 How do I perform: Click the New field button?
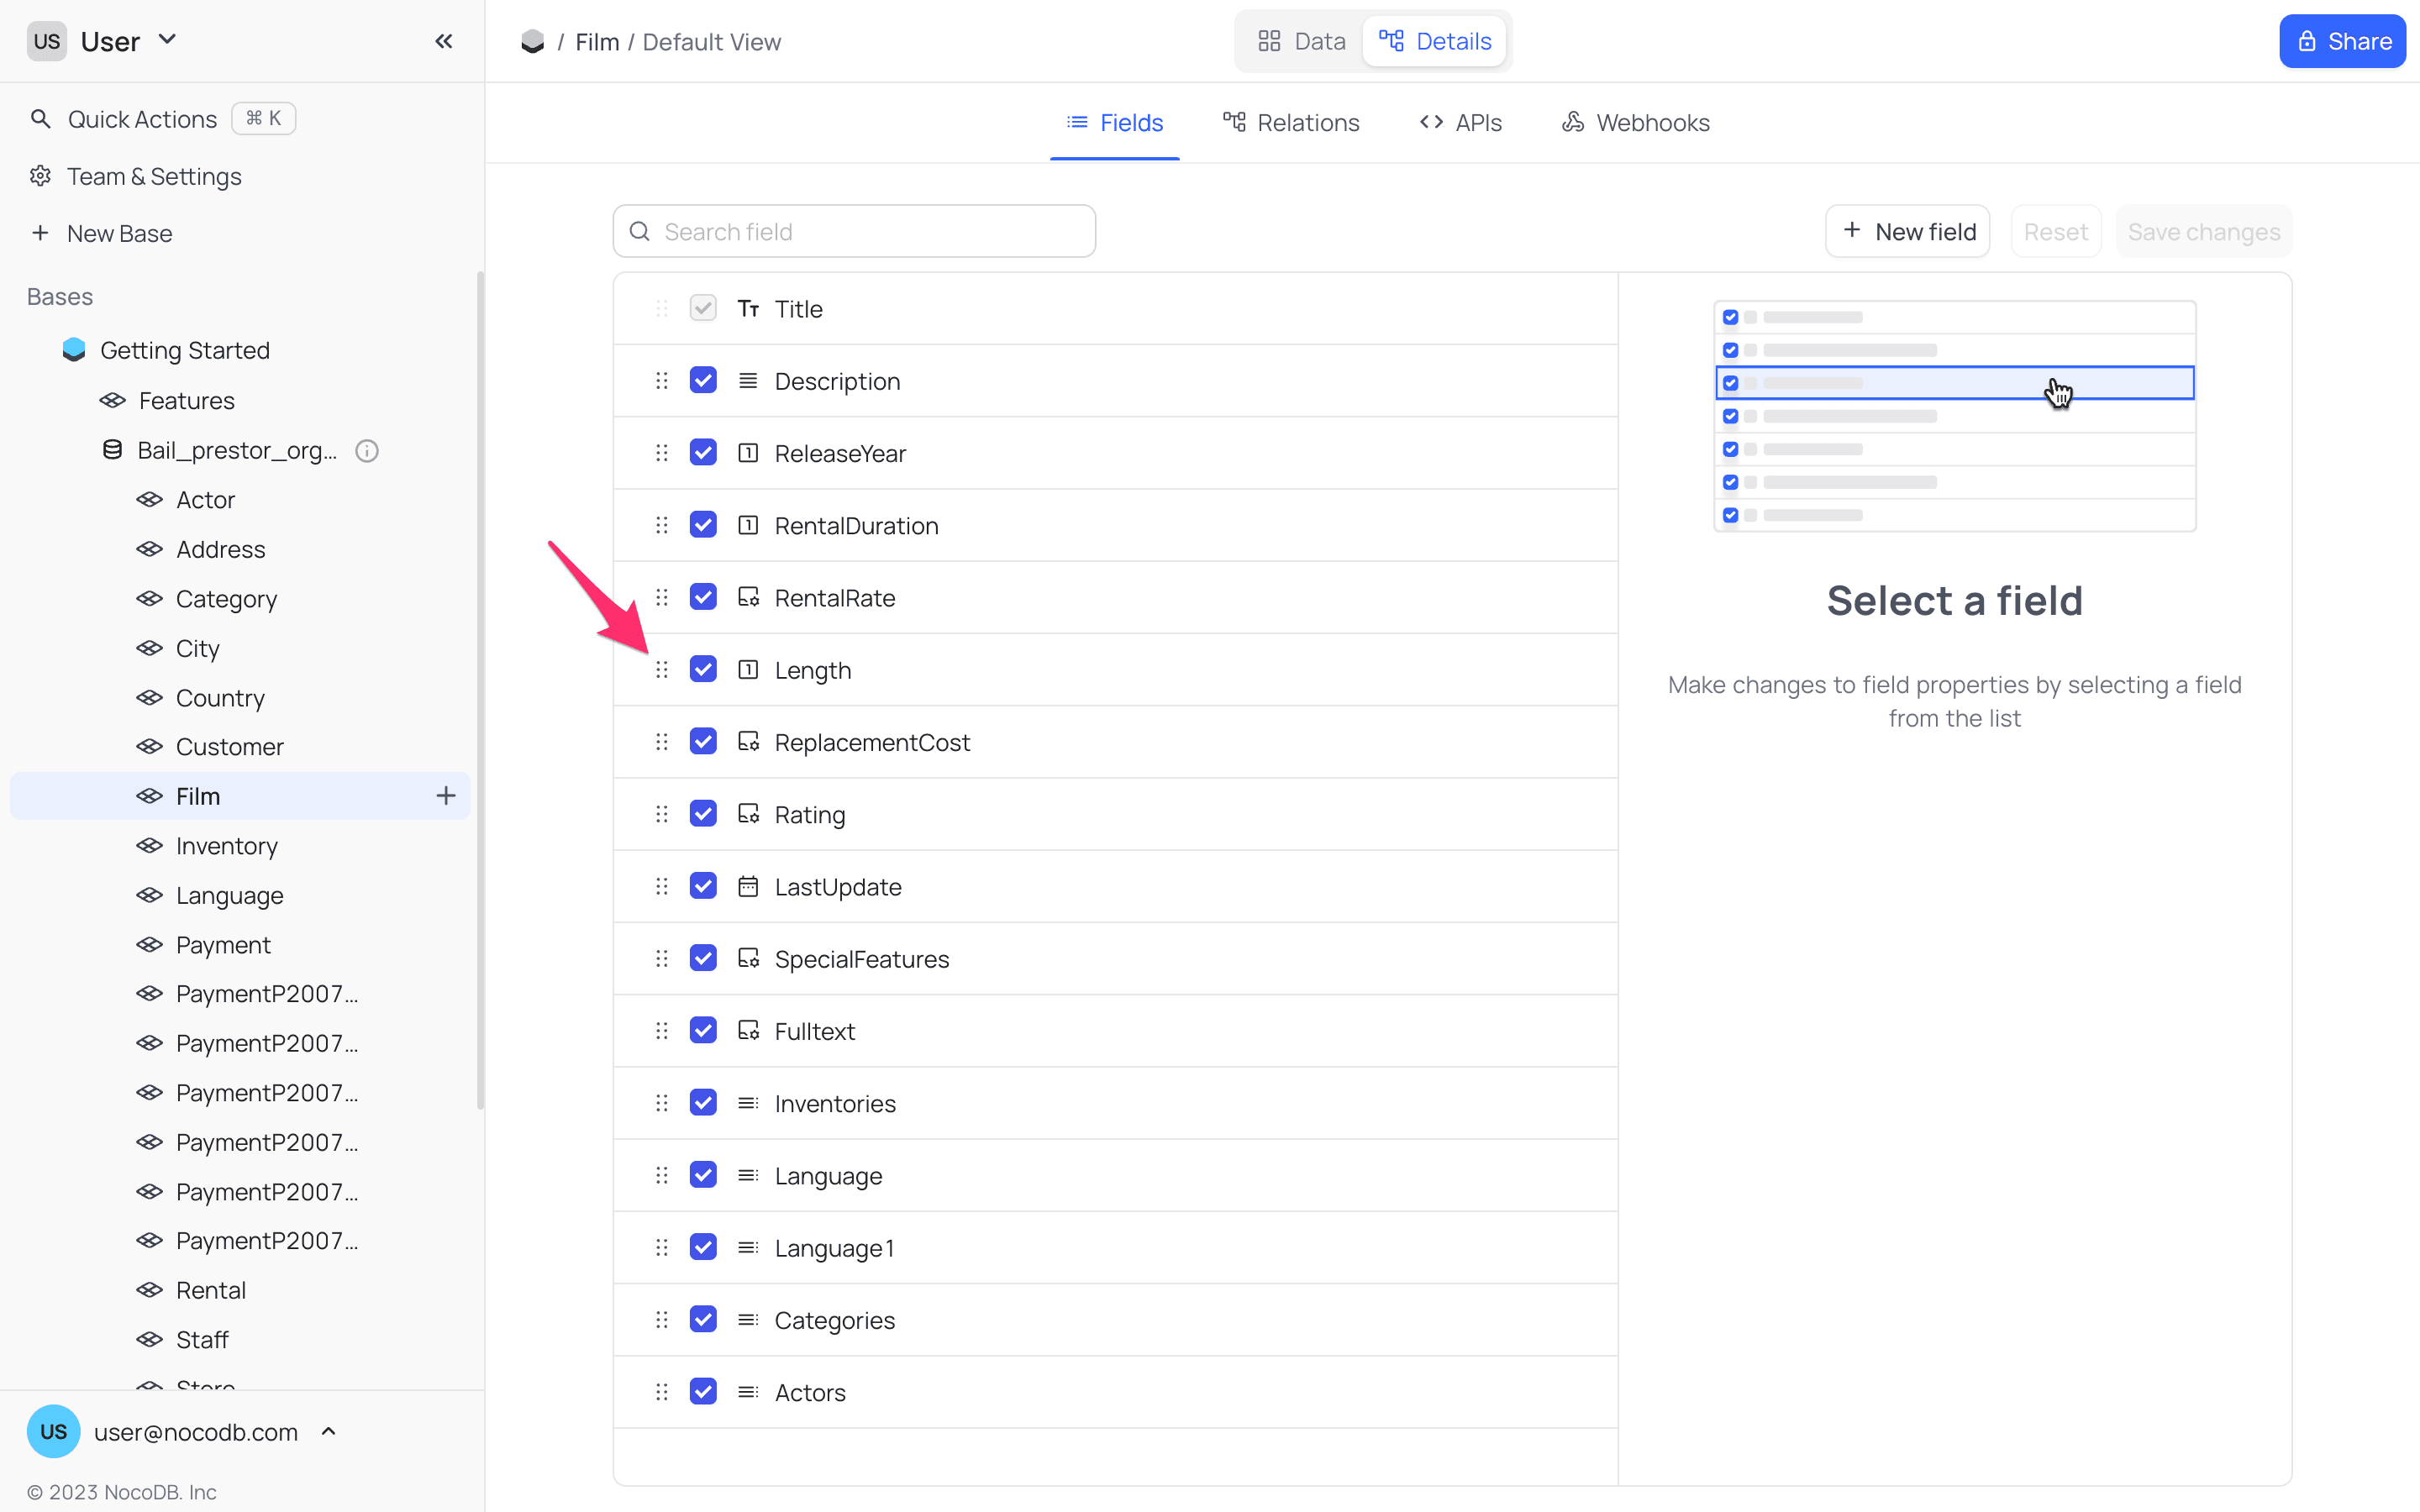click(1907, 231)
